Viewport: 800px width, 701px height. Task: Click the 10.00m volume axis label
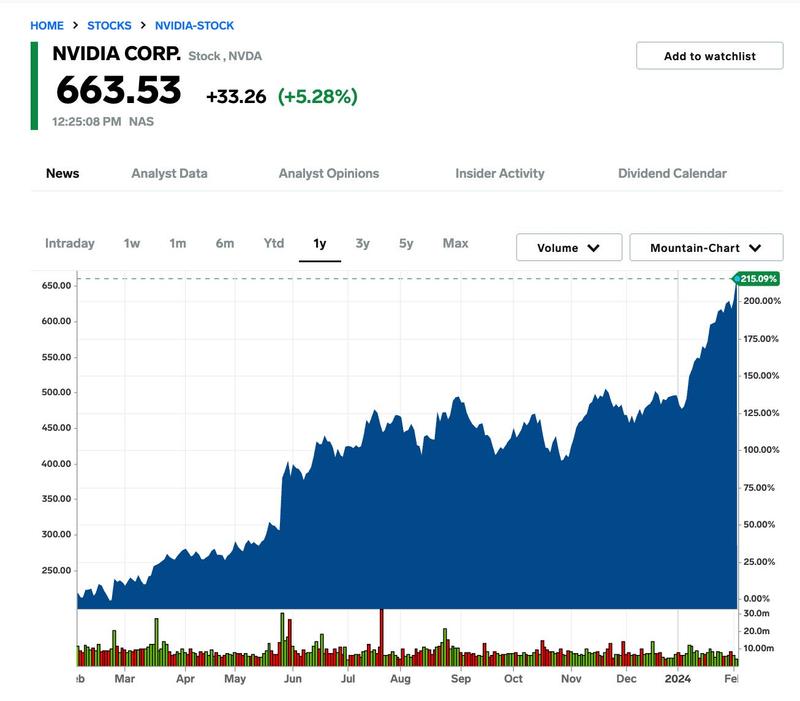click(758, 648)
